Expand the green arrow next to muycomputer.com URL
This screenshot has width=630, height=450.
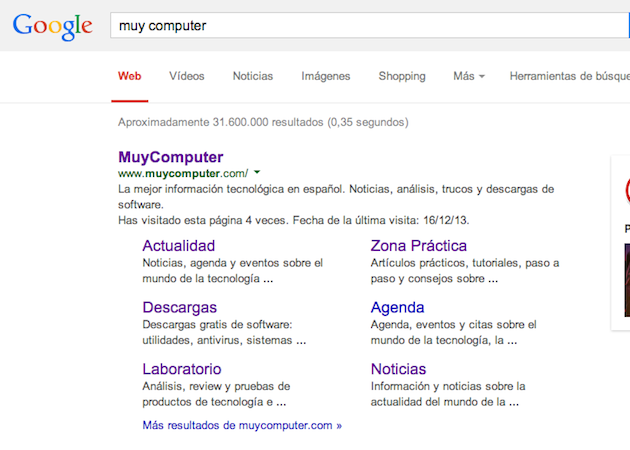(x=257, y=173)
